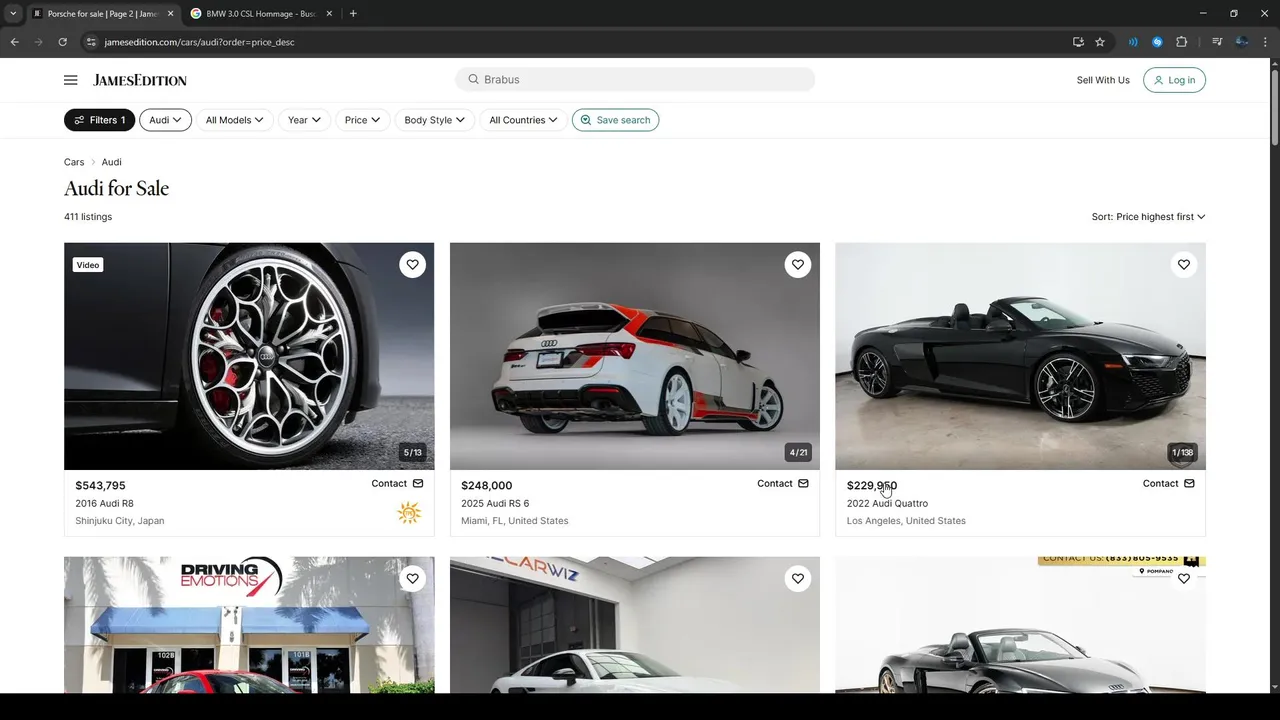Favorite the 2025 Audi RS 6 listing
The width and height of the screenshot is (1280, 720).
(x=797, y=264)
